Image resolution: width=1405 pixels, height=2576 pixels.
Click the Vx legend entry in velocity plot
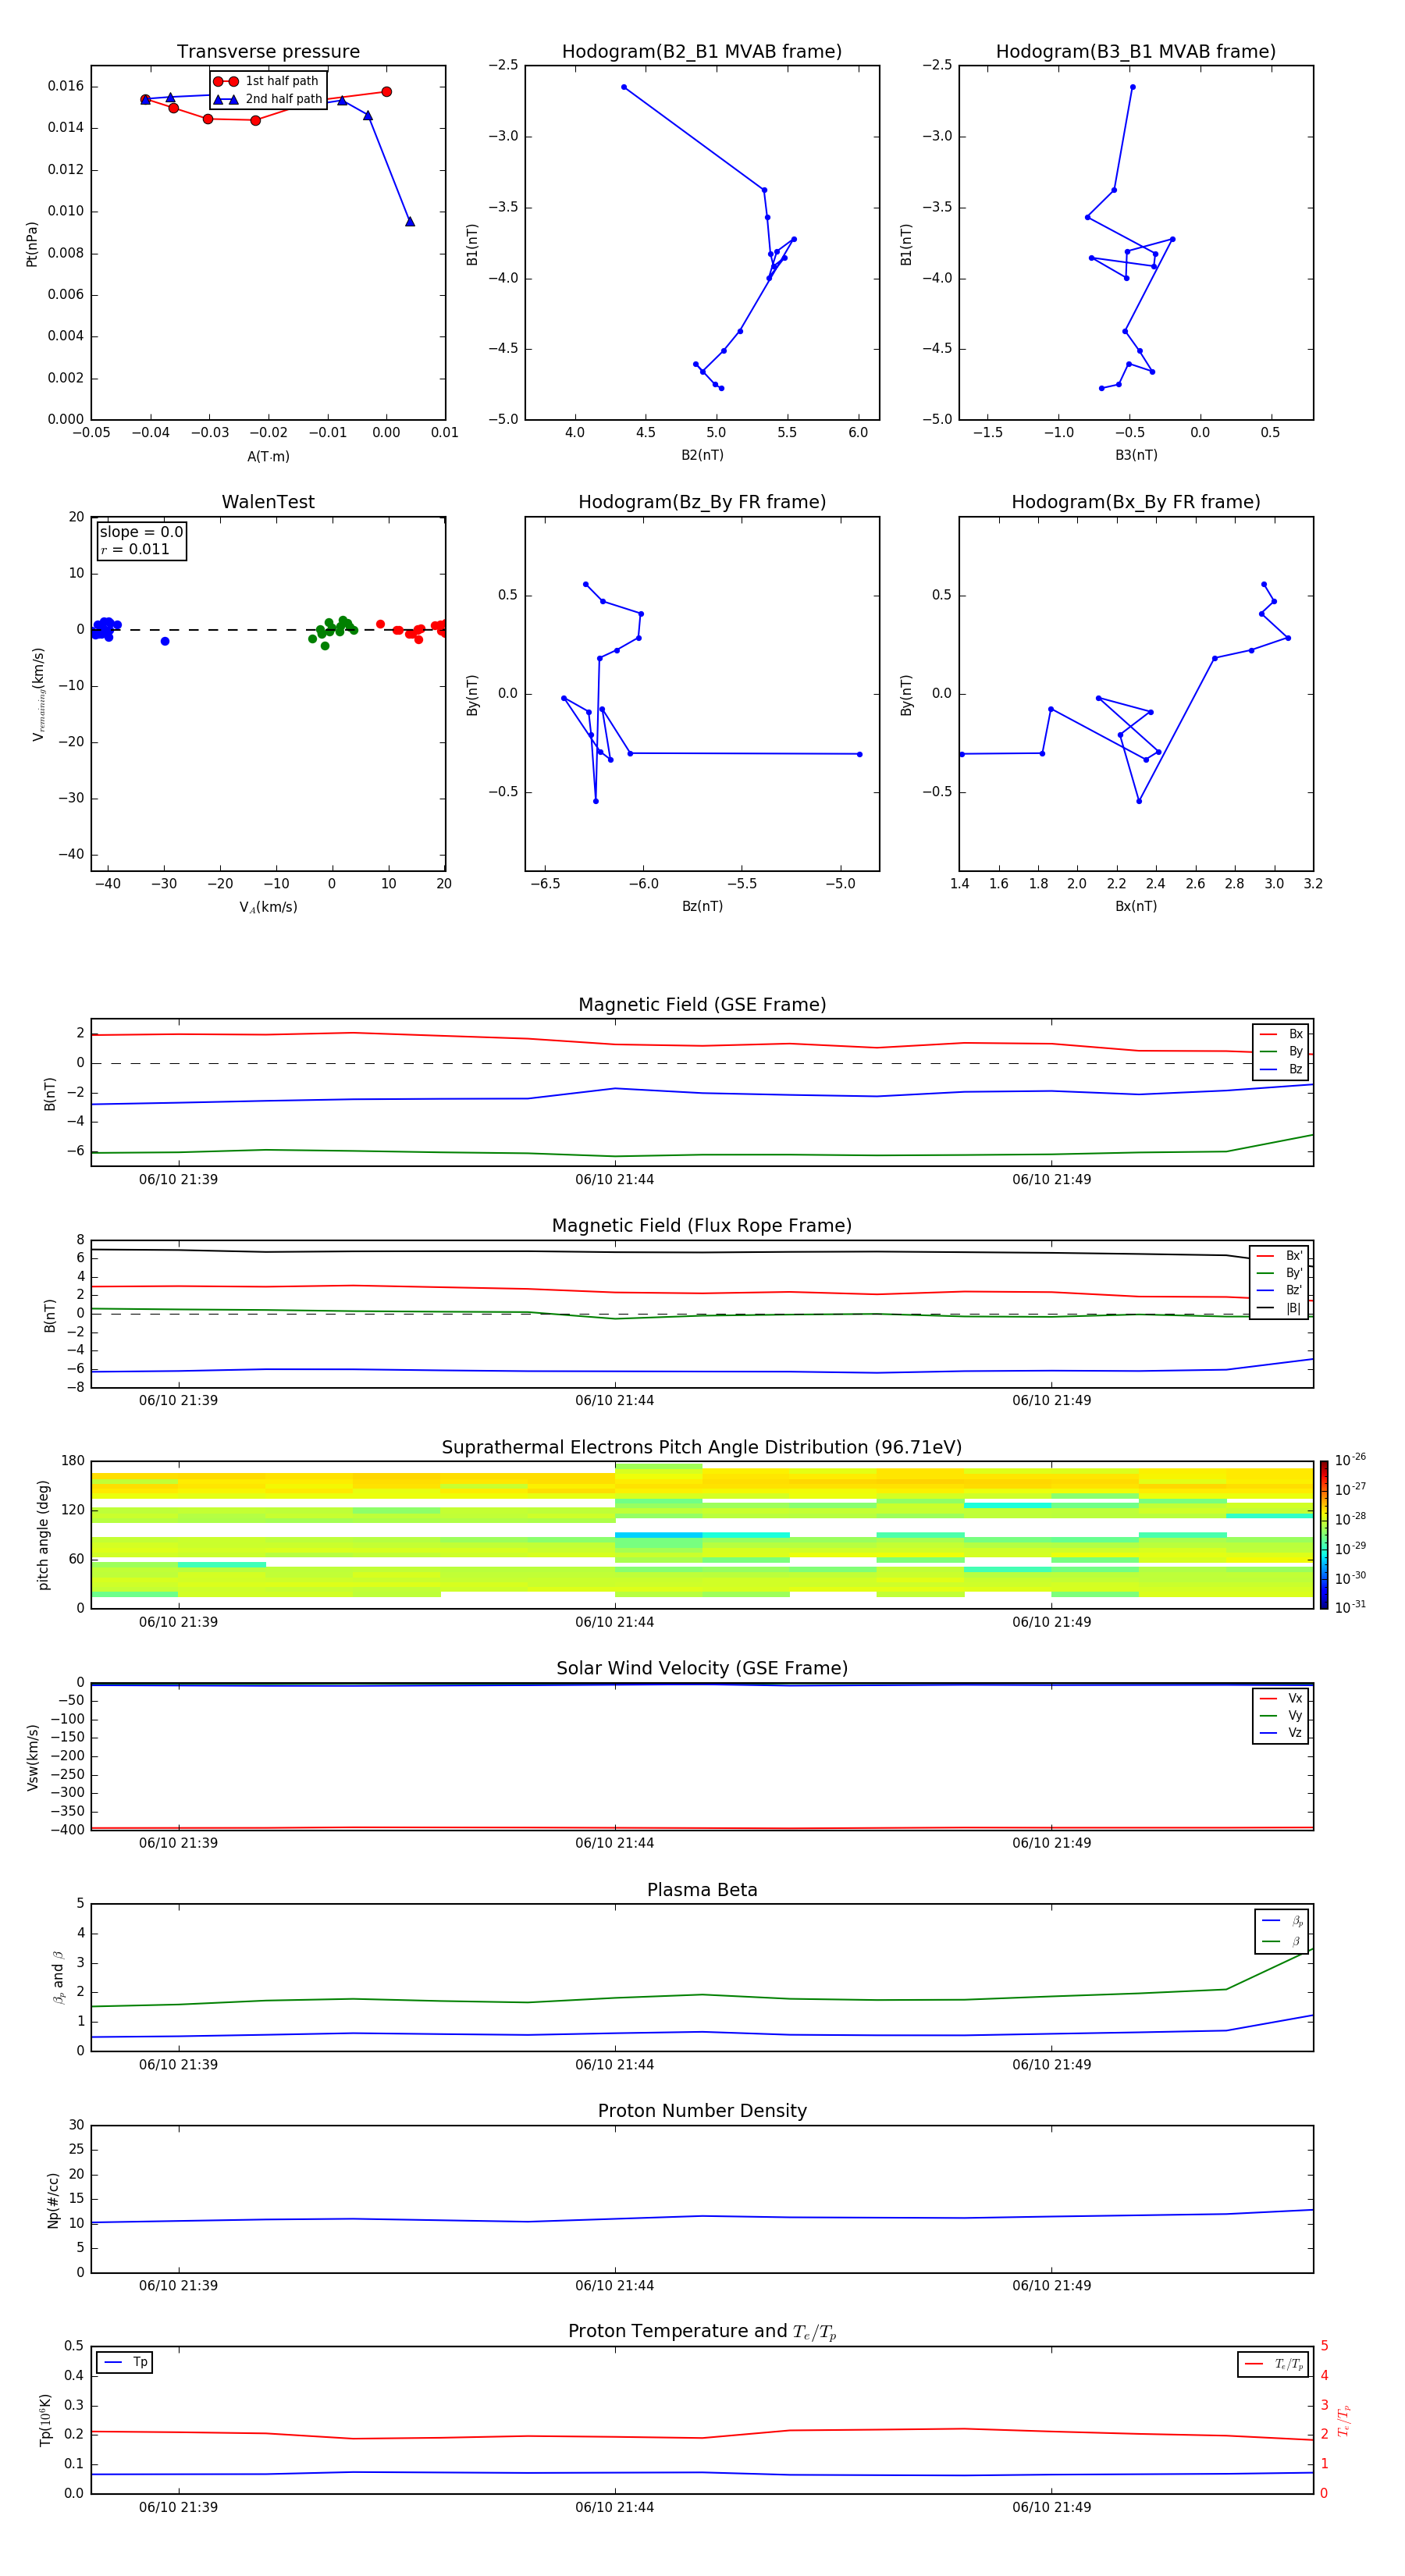tap(1281, 1698)
